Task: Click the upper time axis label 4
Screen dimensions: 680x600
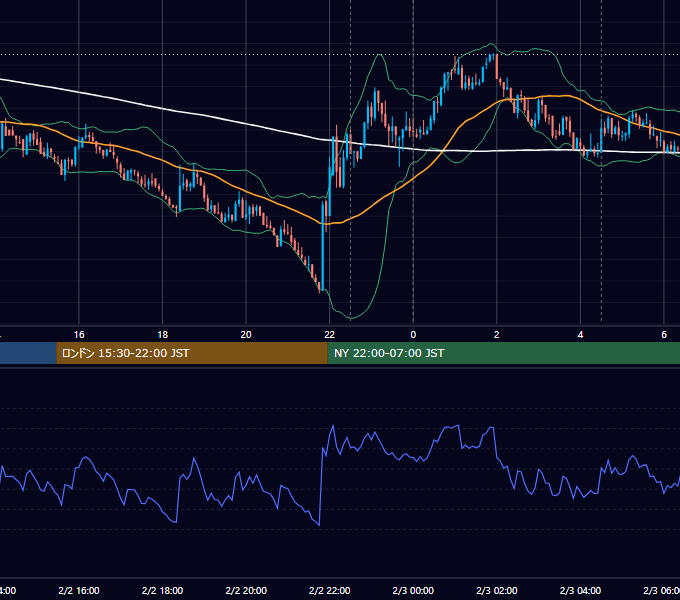Action: [580, 335]
